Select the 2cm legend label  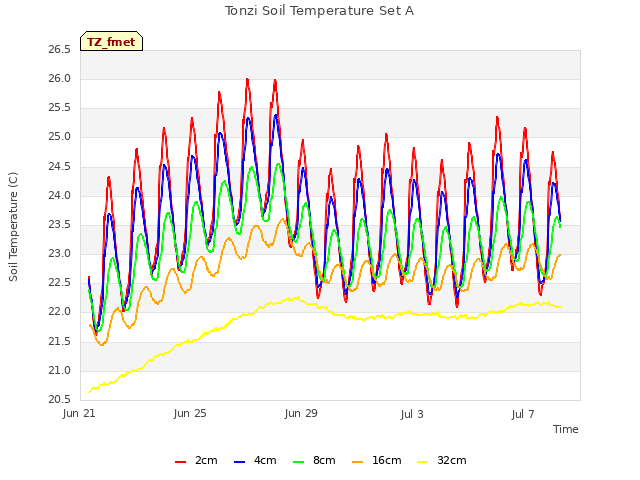(206, 460)
